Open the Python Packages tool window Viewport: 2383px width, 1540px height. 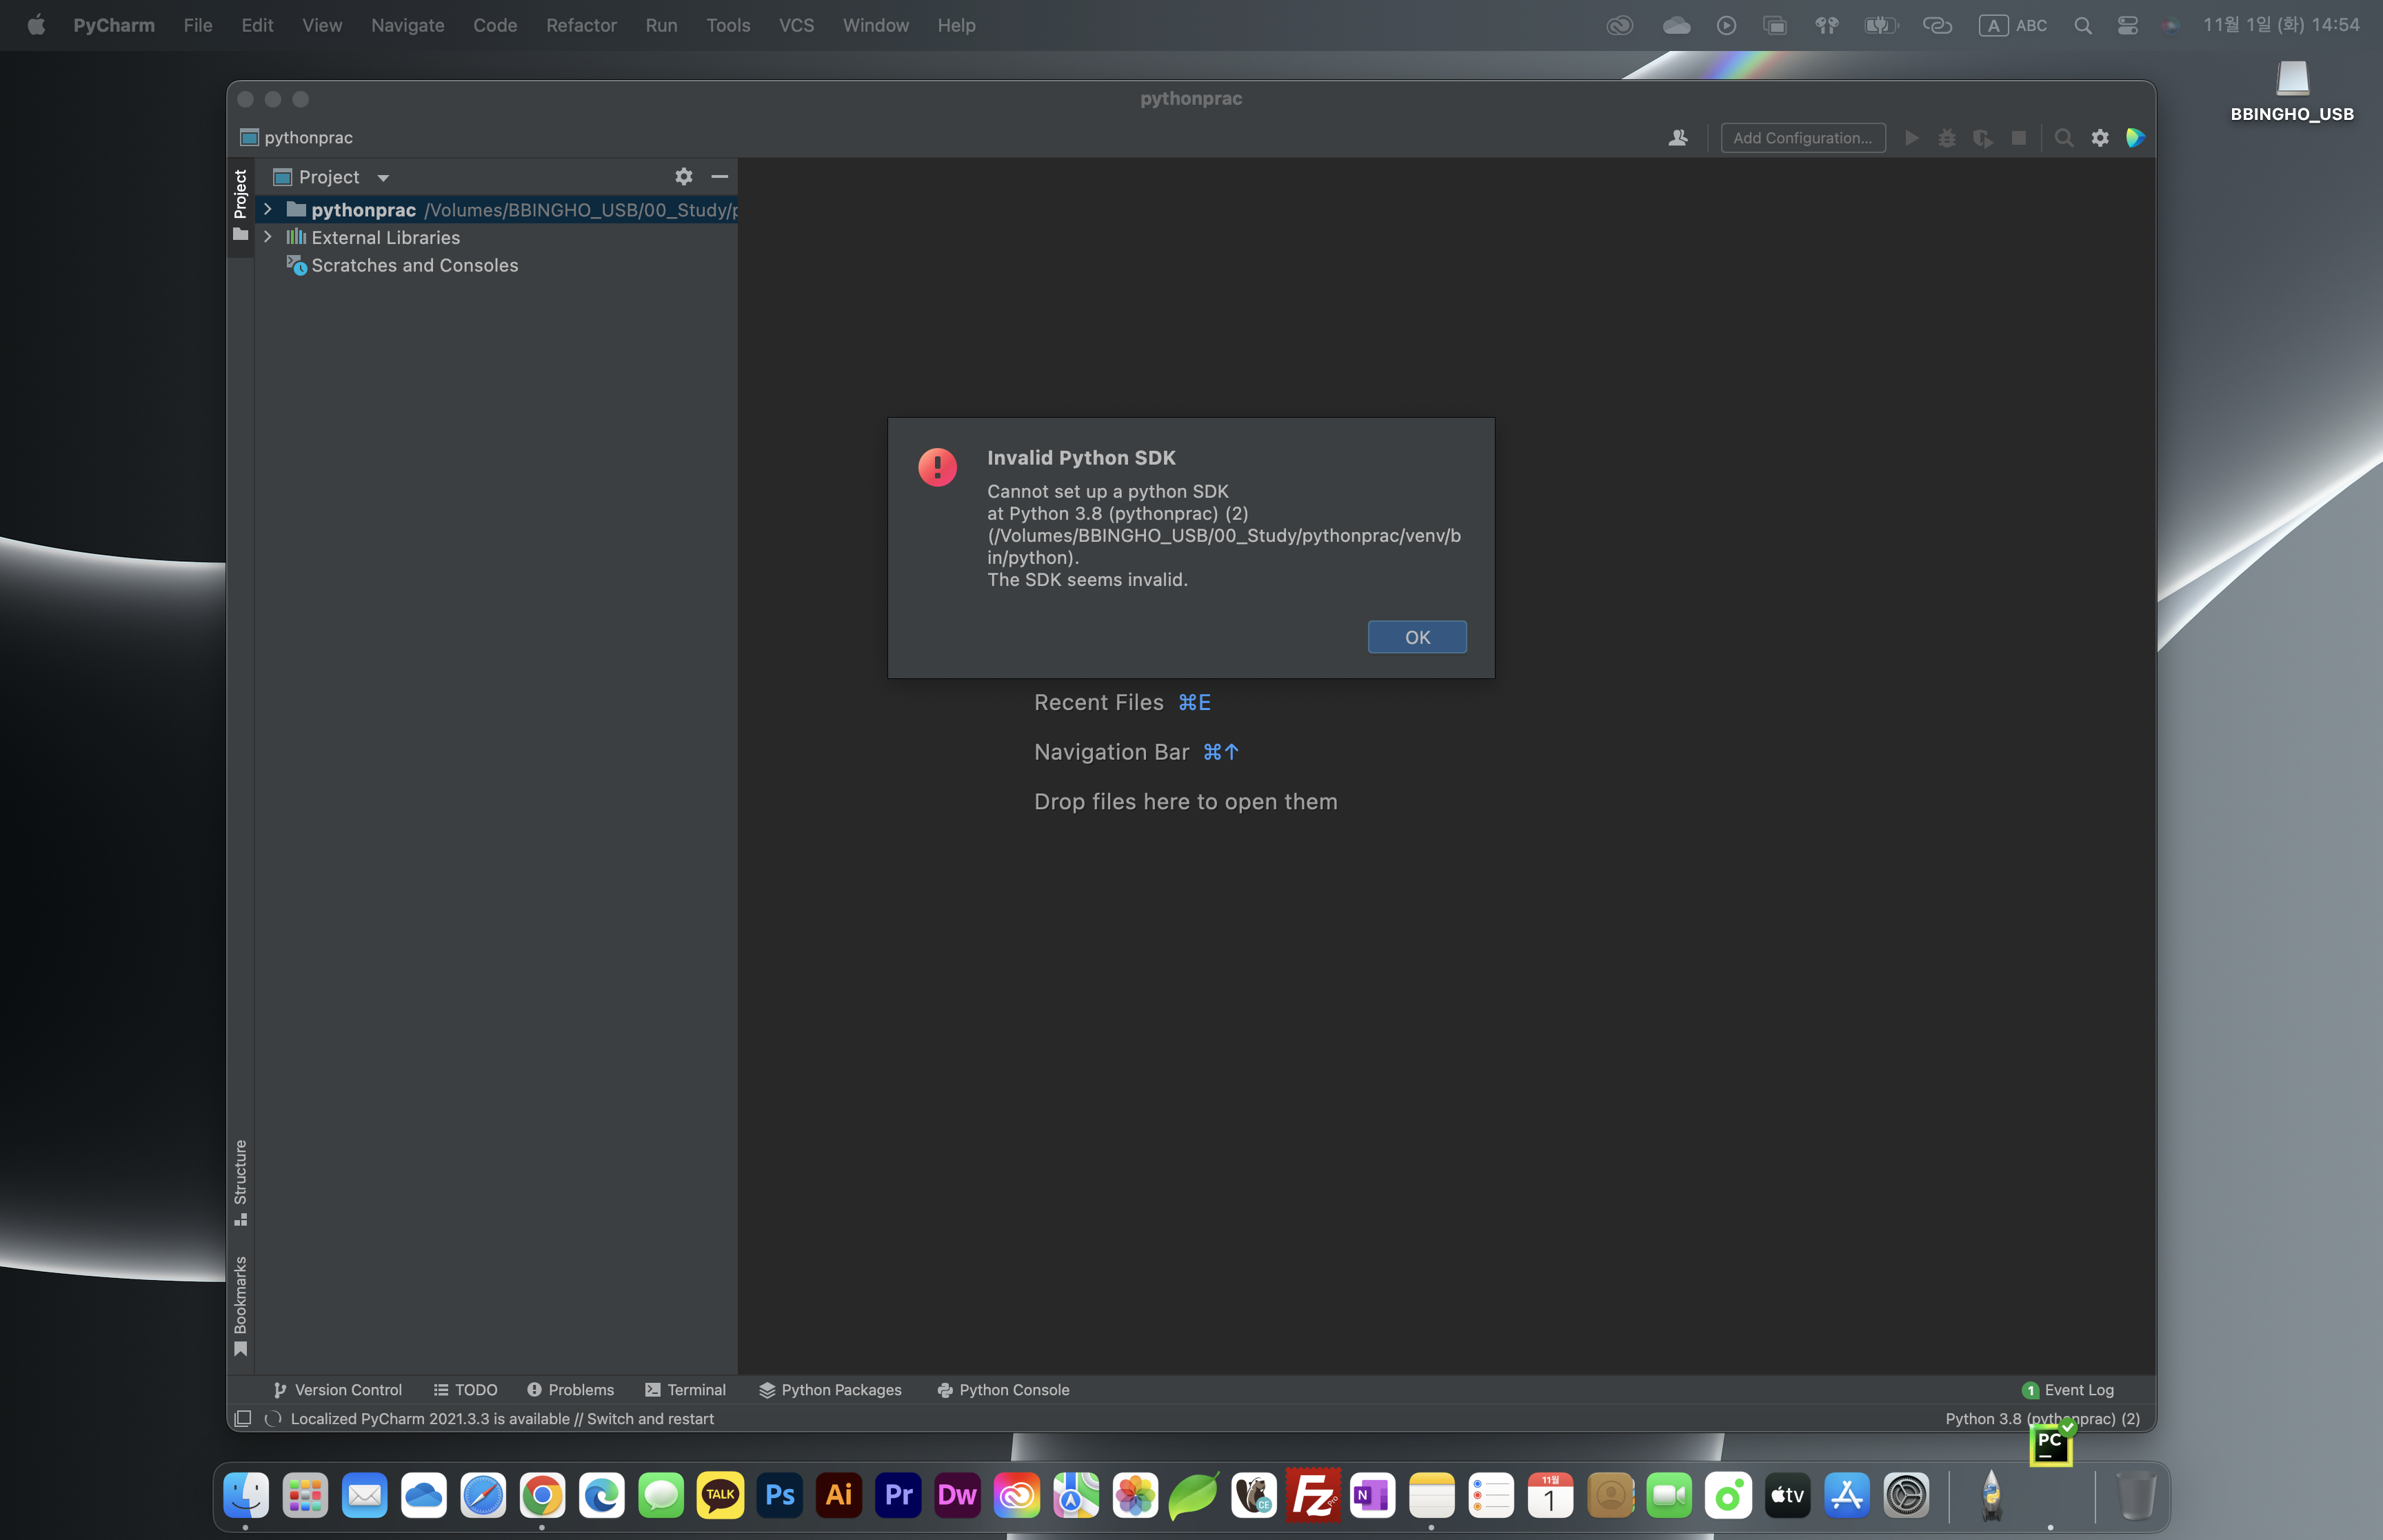coord(830,1390)
